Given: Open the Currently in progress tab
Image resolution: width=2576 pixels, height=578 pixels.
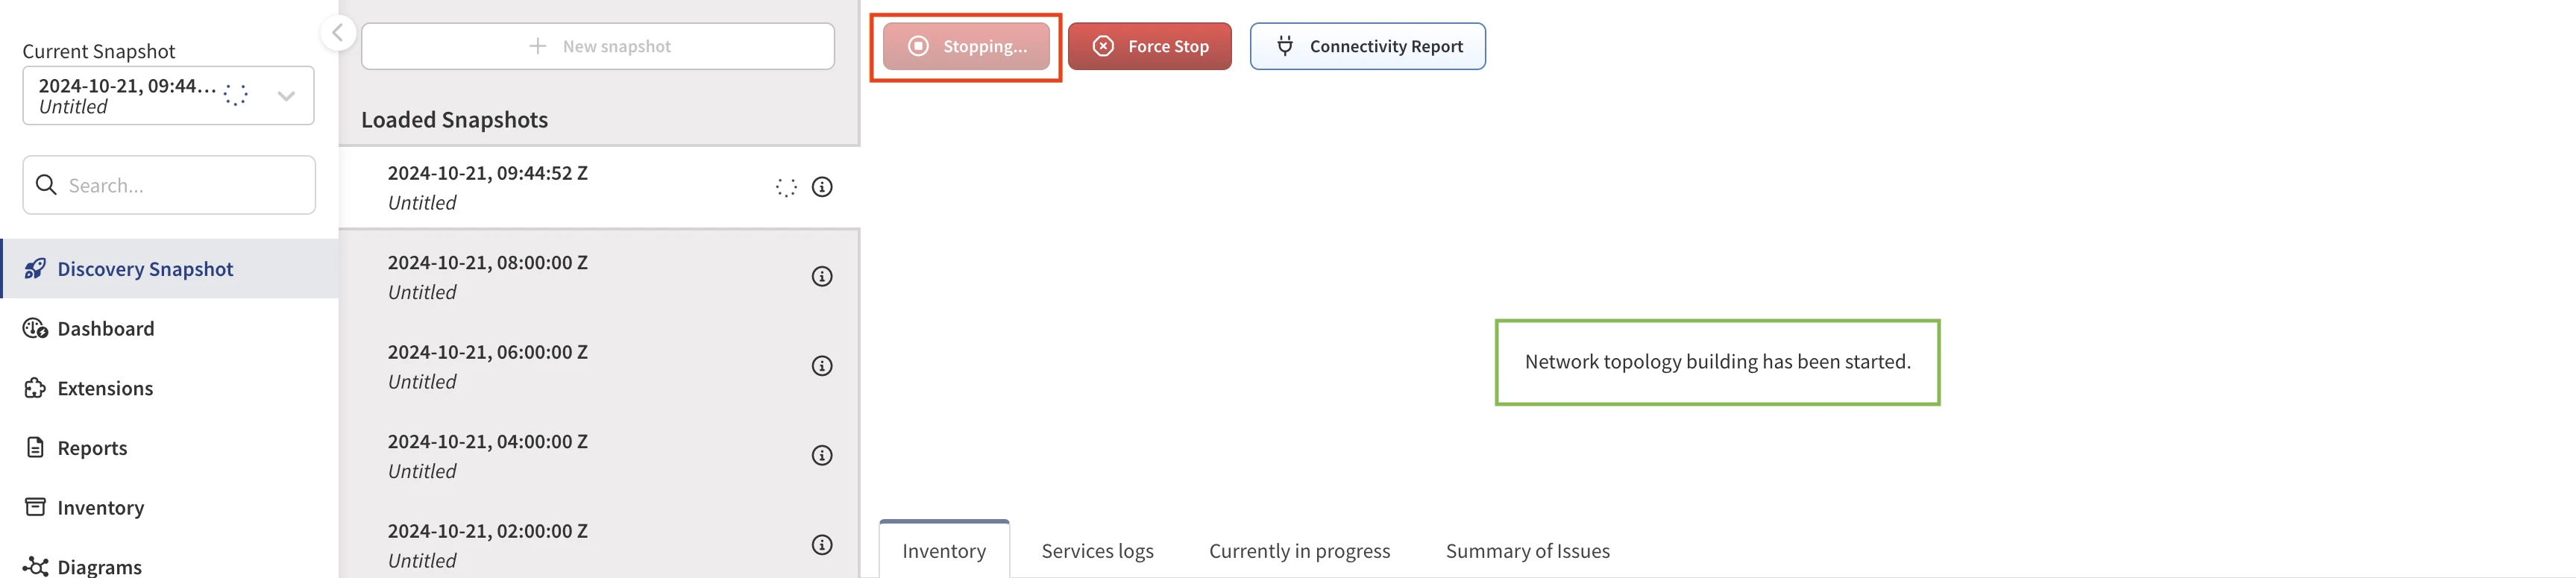Looking at the screenshot, I should (1299, 551).
